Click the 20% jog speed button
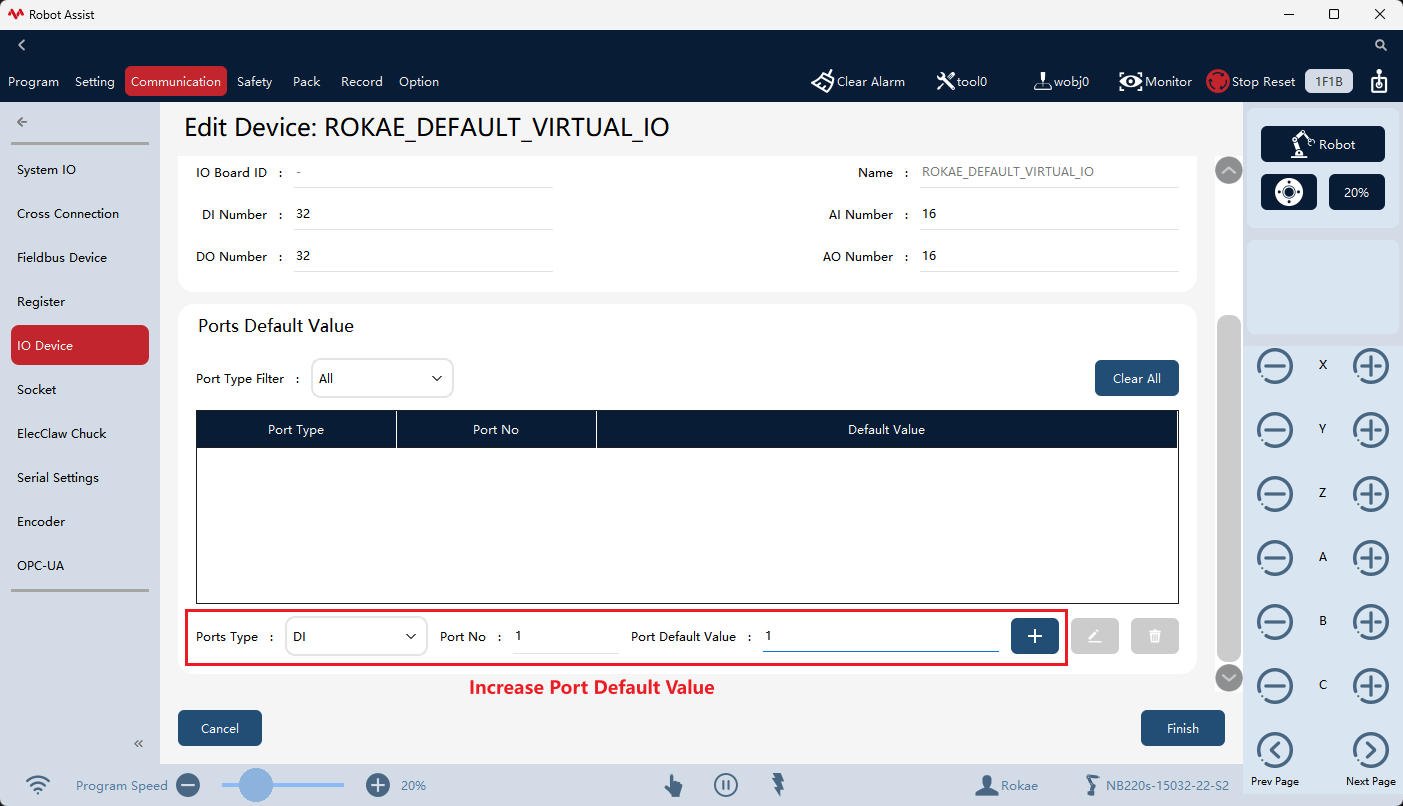Screen dimensions: 1403x806 (x=1356, y=192)
